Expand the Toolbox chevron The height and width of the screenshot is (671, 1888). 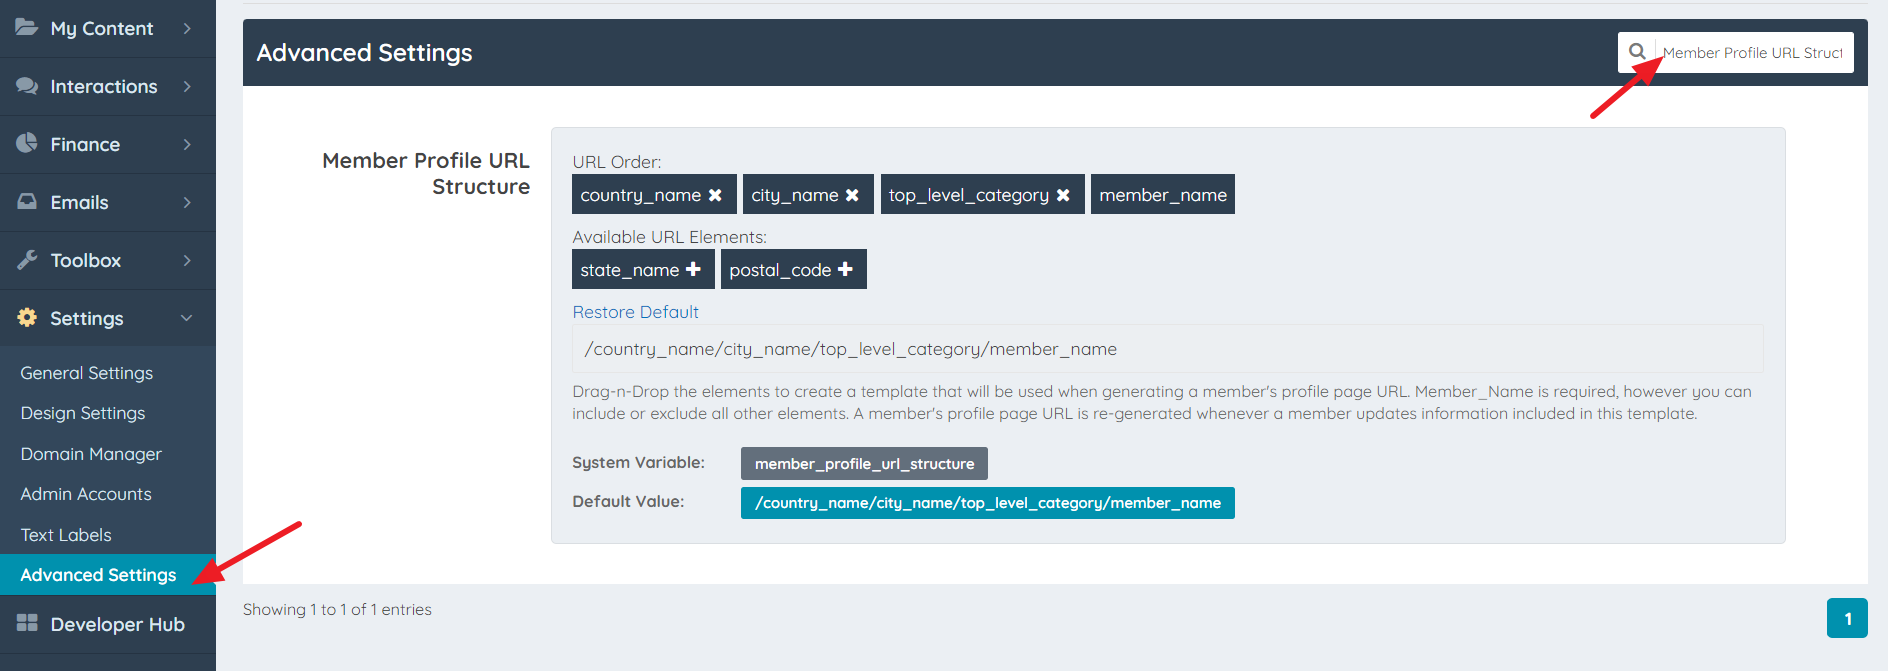[187, 260]
